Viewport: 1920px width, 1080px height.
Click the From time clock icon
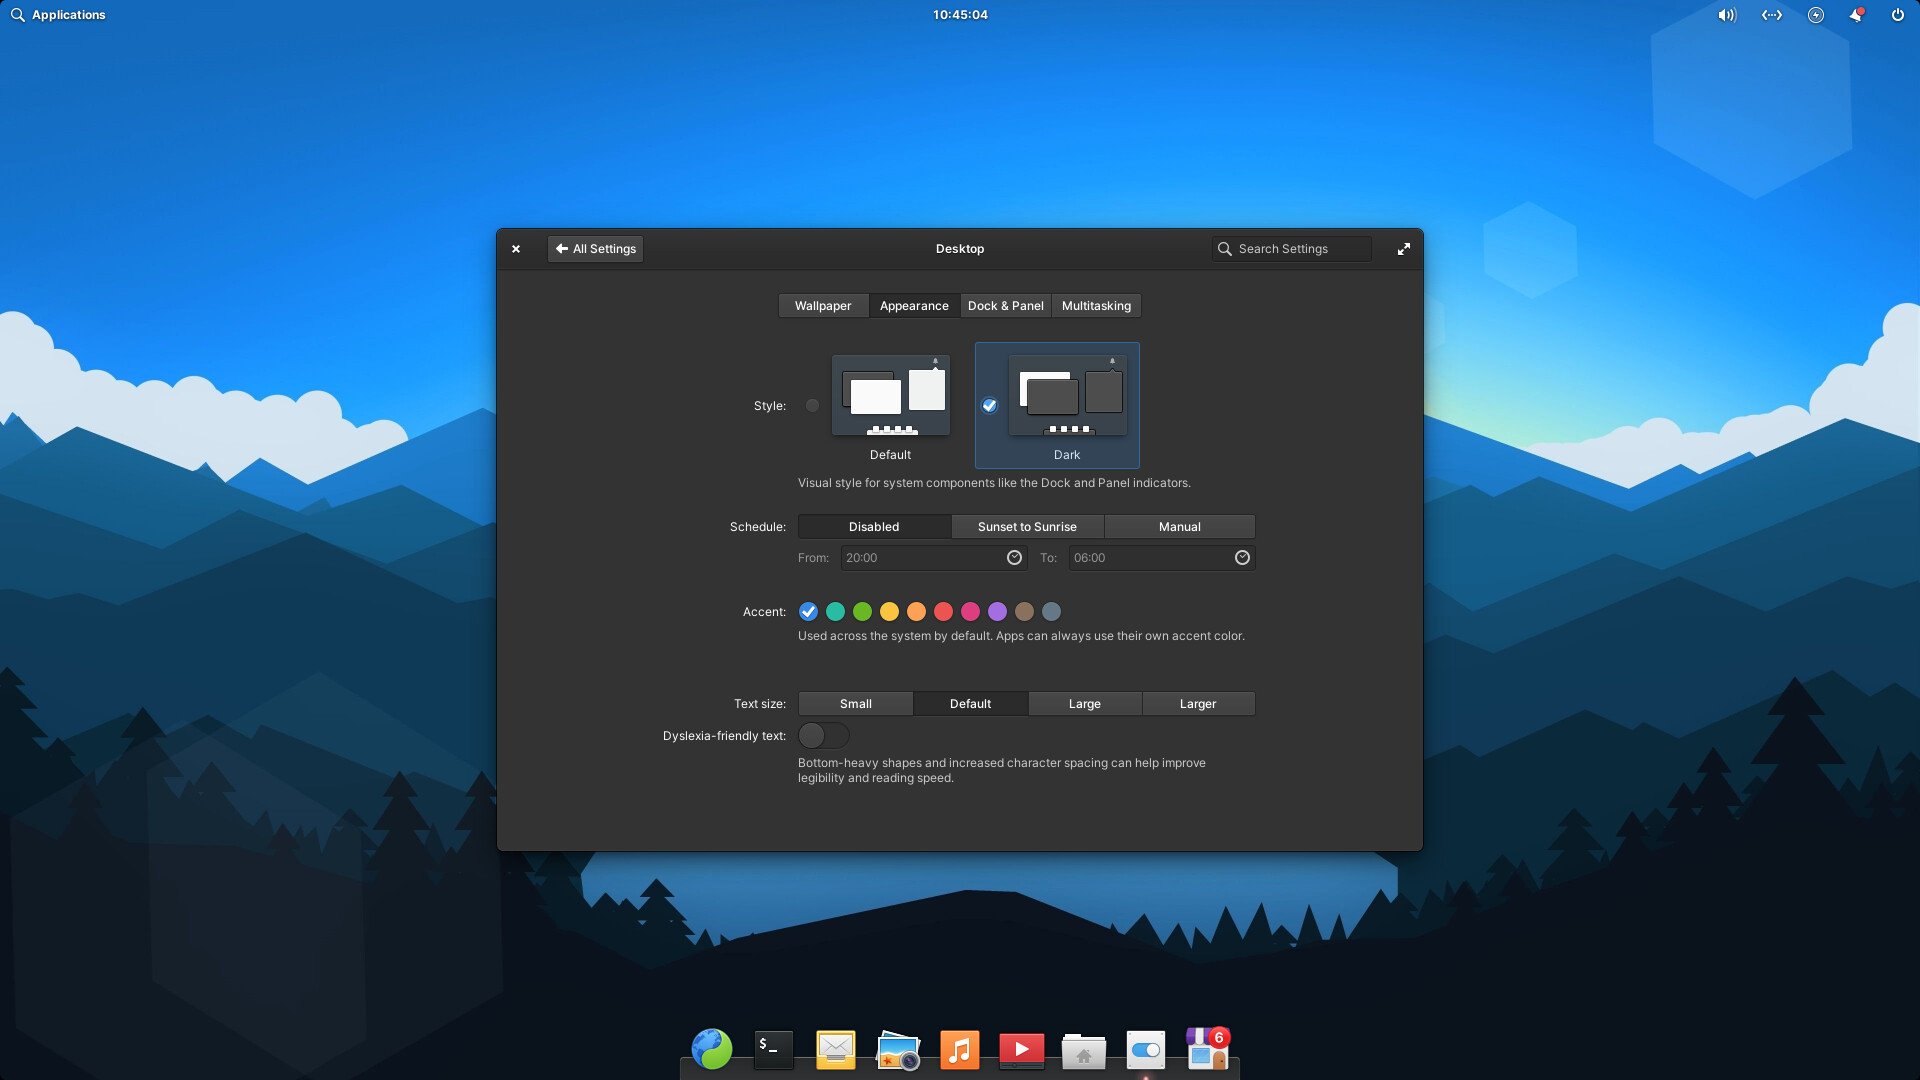1014,558
